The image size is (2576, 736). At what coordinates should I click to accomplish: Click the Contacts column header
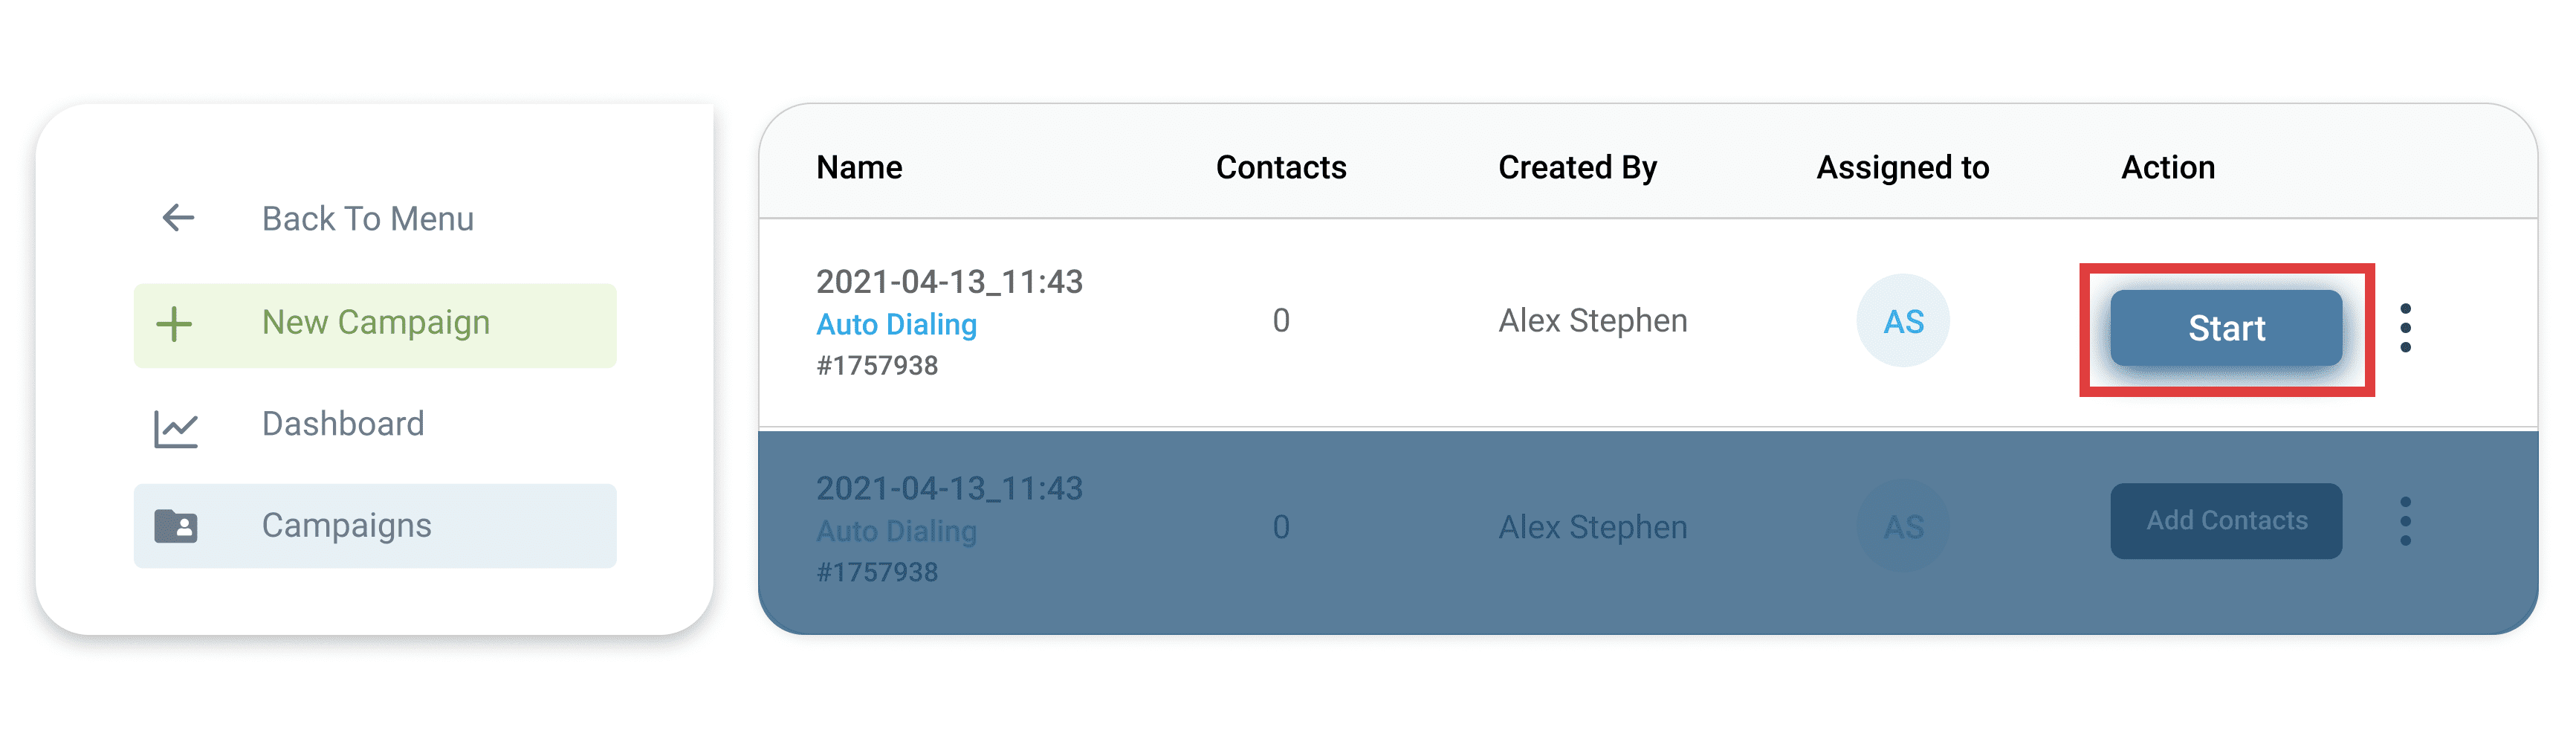click(1280, 167)
